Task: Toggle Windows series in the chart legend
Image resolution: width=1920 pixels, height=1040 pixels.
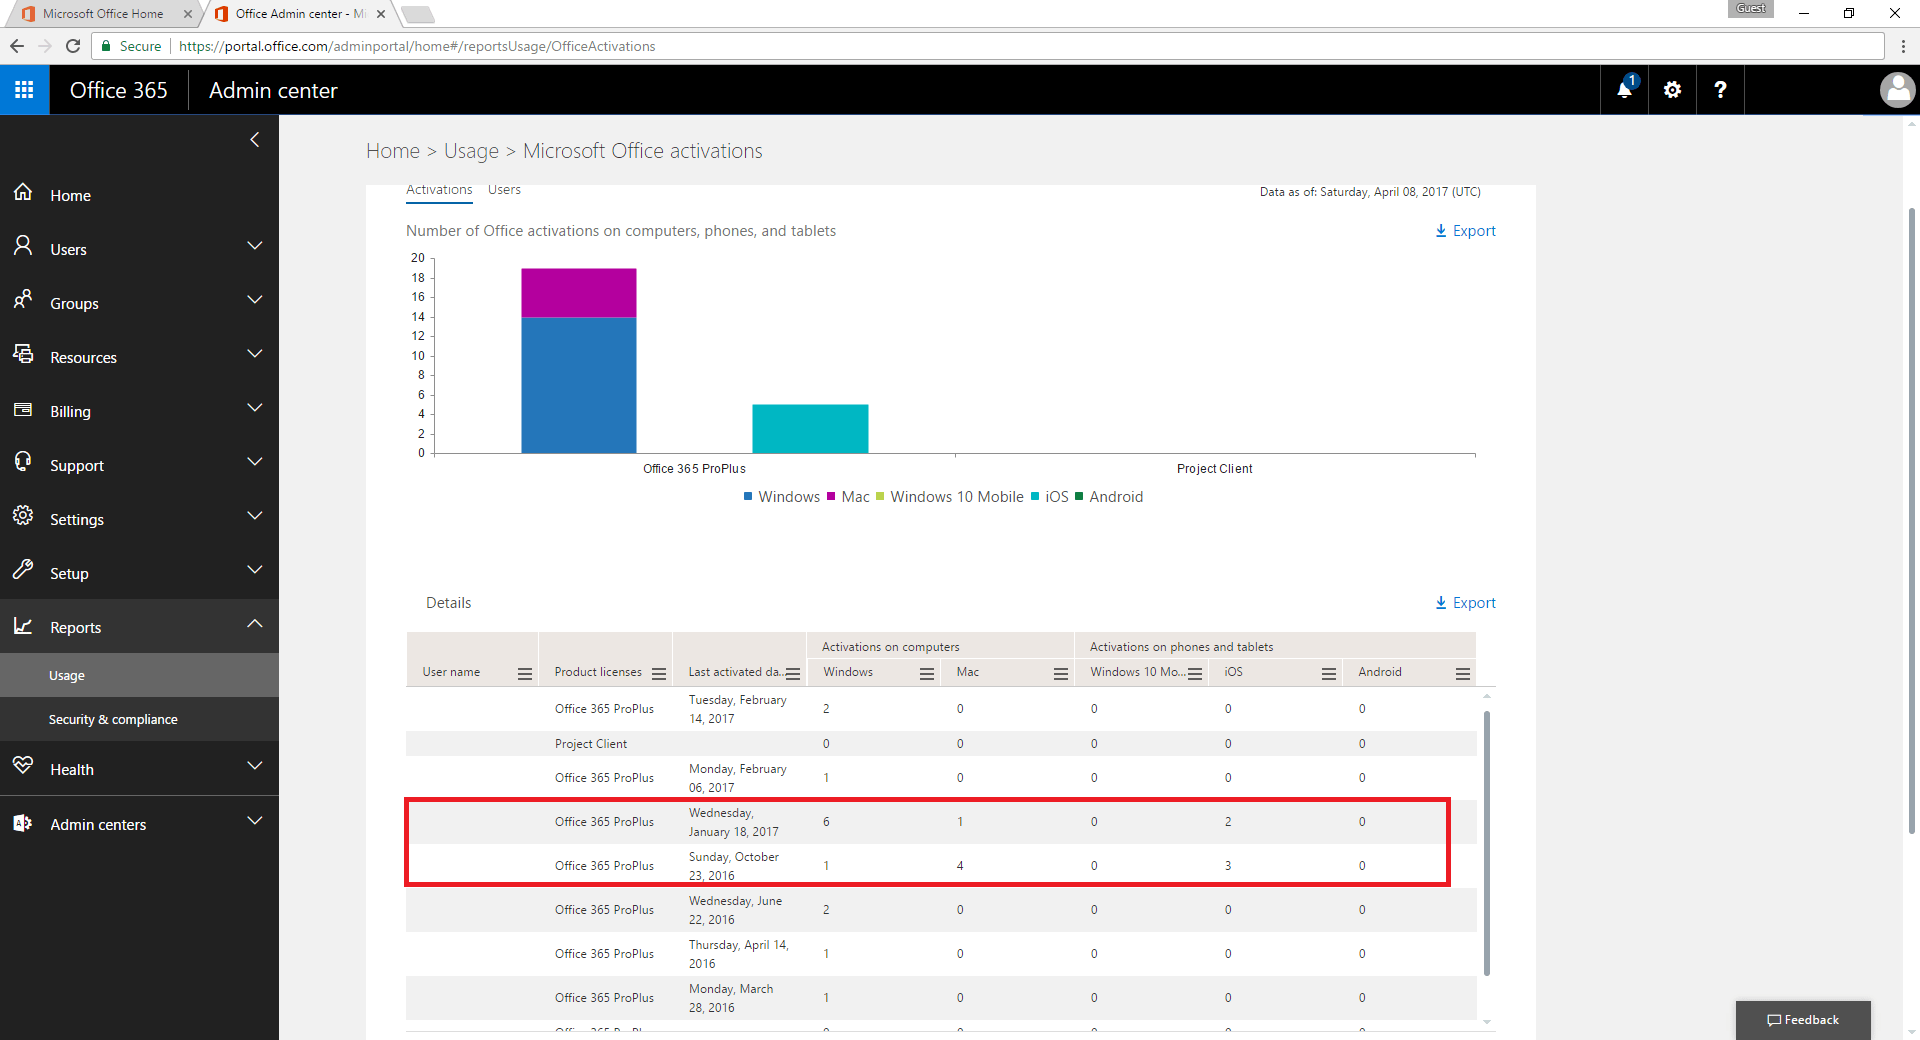Action: pyautogui.click(x=788, y=496)
